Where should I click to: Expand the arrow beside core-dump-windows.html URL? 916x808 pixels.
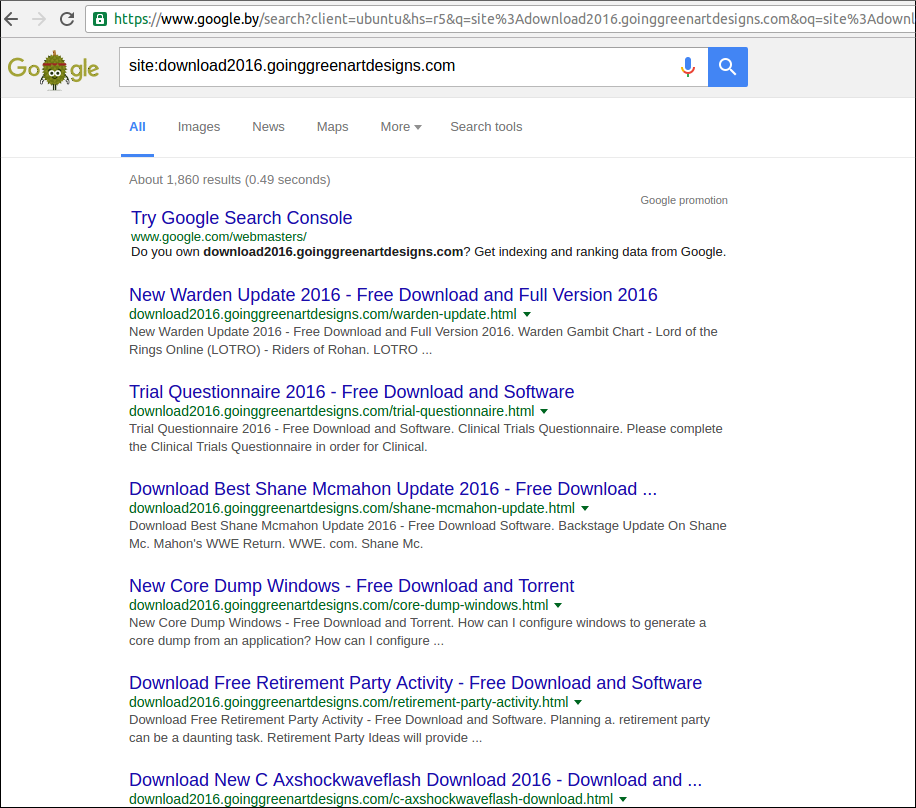pos(558,605)
